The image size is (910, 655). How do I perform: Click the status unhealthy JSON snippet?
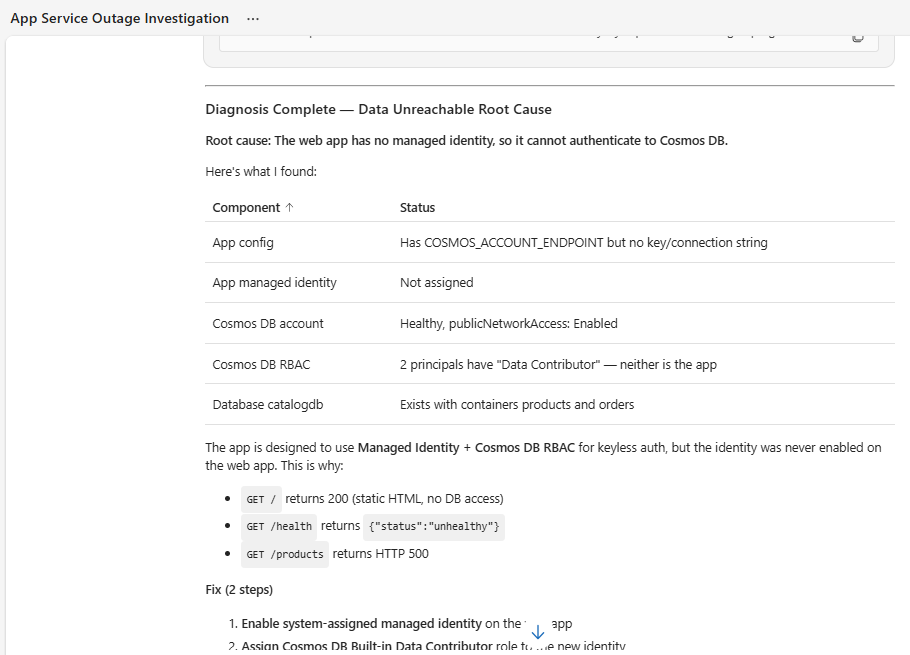(434, 526)
